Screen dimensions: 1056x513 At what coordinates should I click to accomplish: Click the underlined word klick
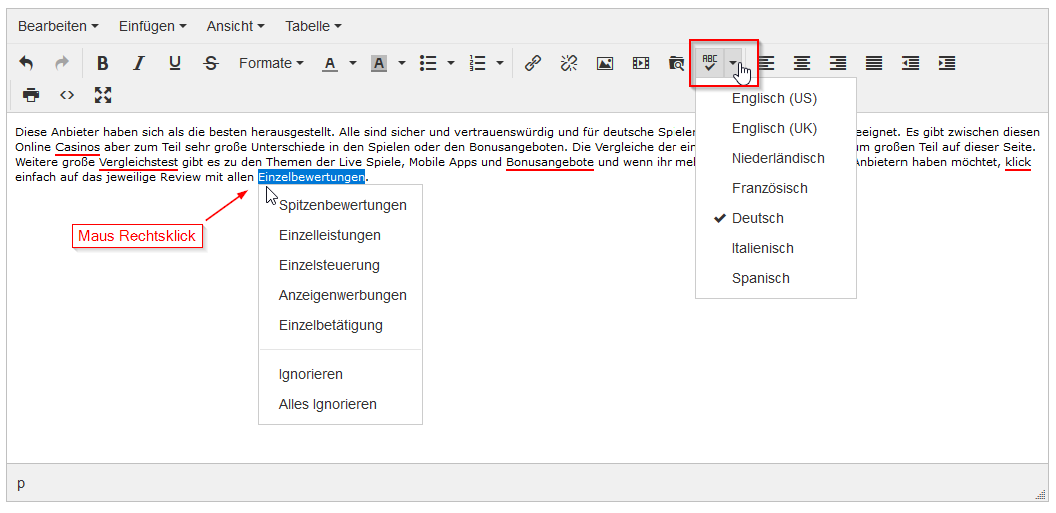(1018, 162)
